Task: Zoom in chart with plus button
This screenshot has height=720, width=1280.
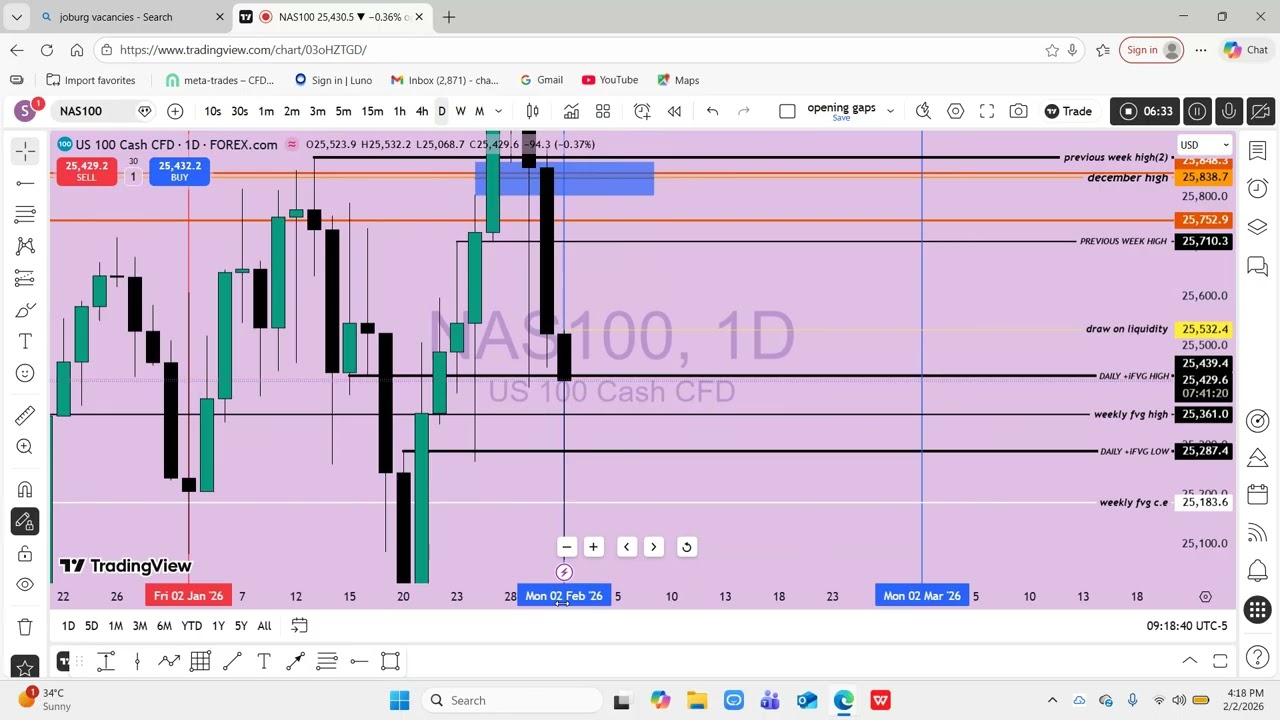Action: (x=593, y=547)
